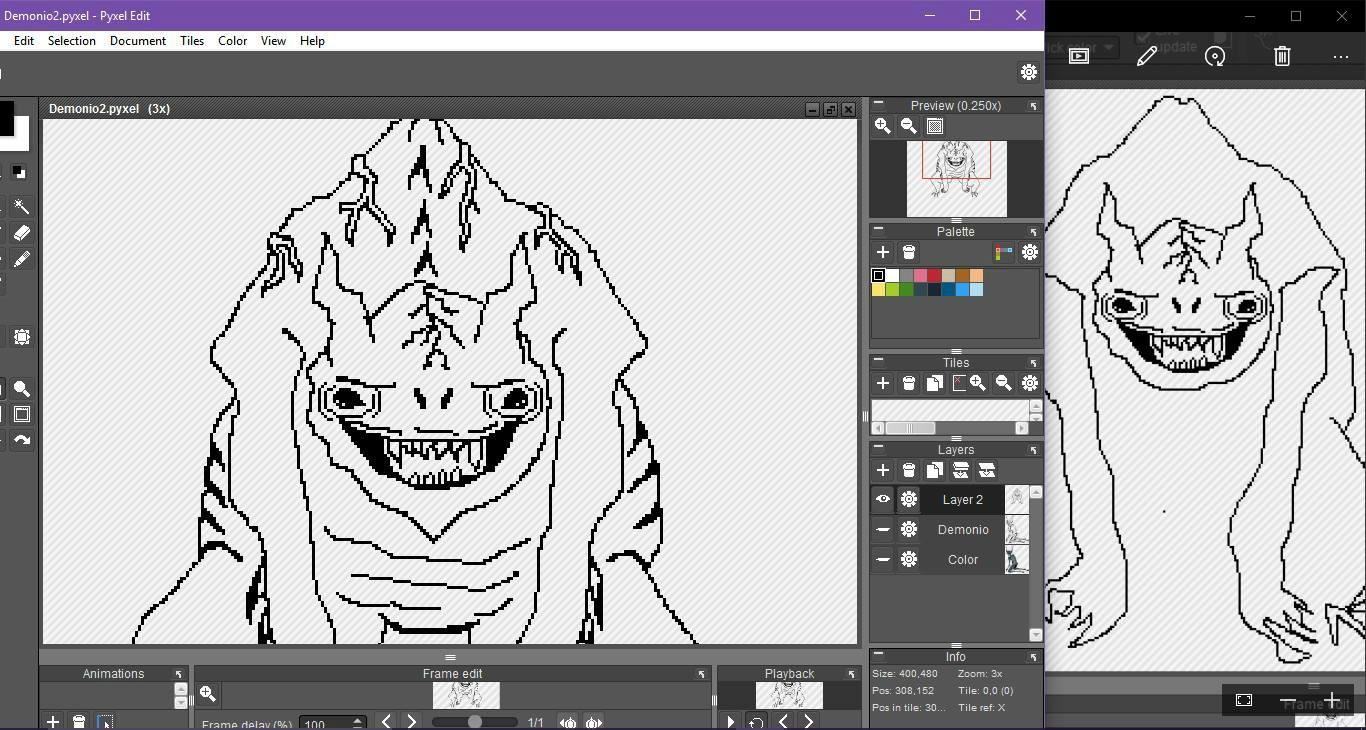Select the Eraser tool
The image size is (1366, 730).
pyautogui.click(x=21, y=233)
